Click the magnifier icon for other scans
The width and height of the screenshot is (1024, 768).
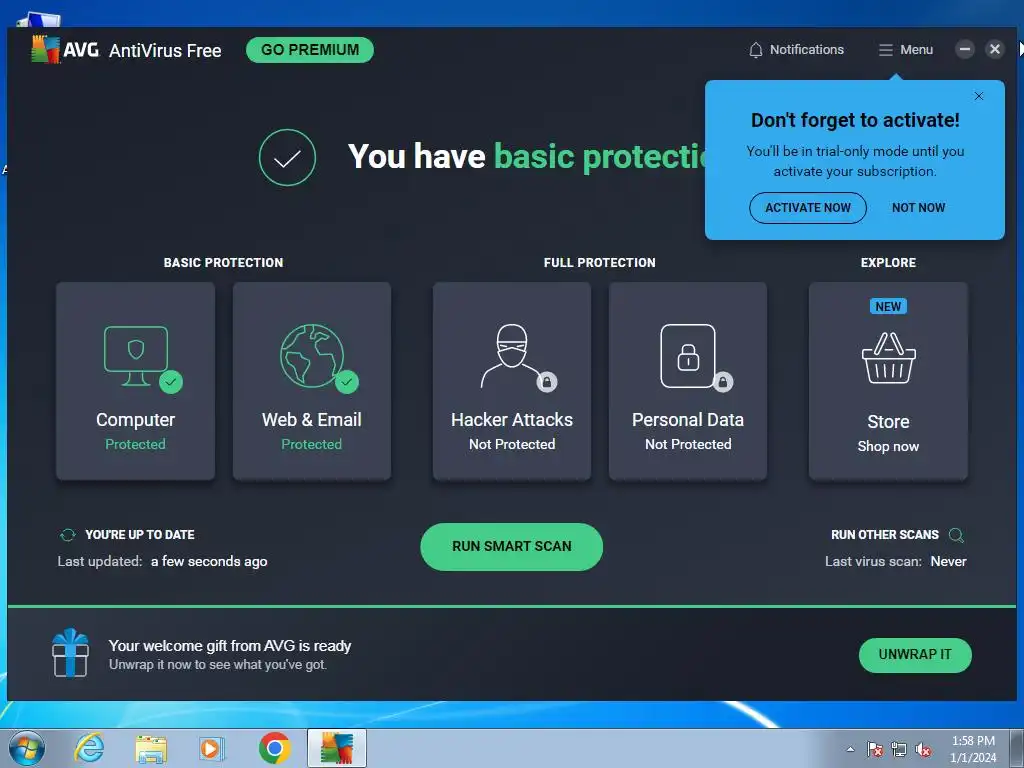tap(956, 536)
